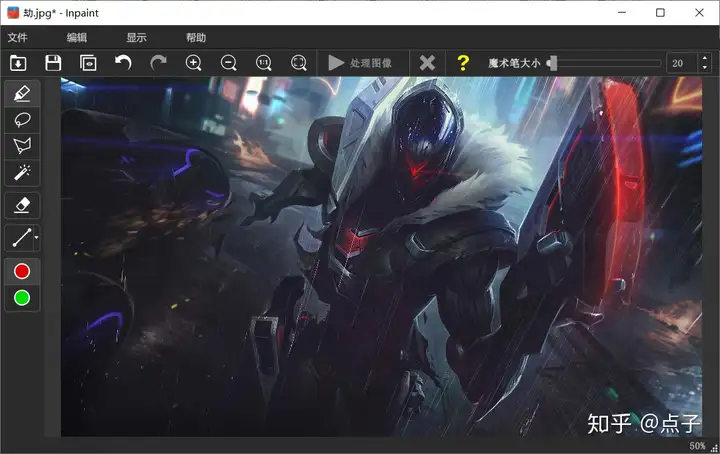Select the magic wand tool
Image resolution: width=720 pixels, height=454 pixels.
(x=22, y=173)
